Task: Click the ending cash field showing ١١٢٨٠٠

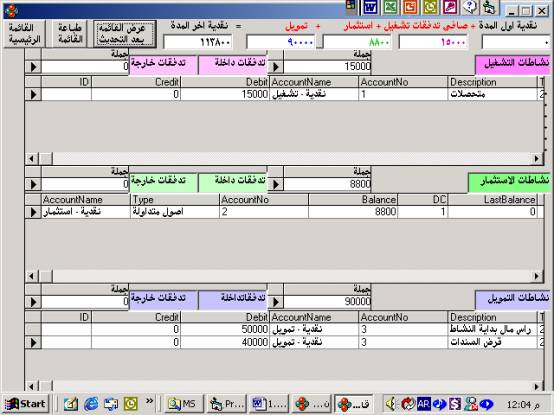Action: (198, 42)
